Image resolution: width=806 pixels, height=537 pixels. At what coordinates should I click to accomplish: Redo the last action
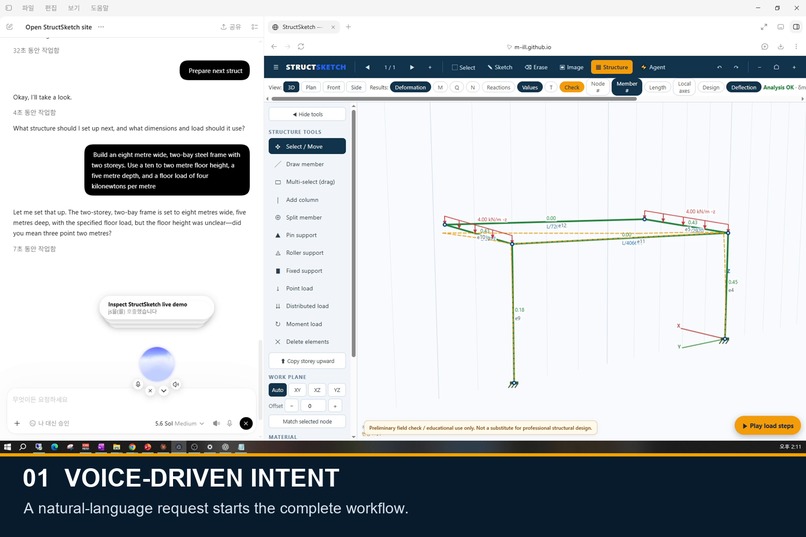click(x=736, y=67)
